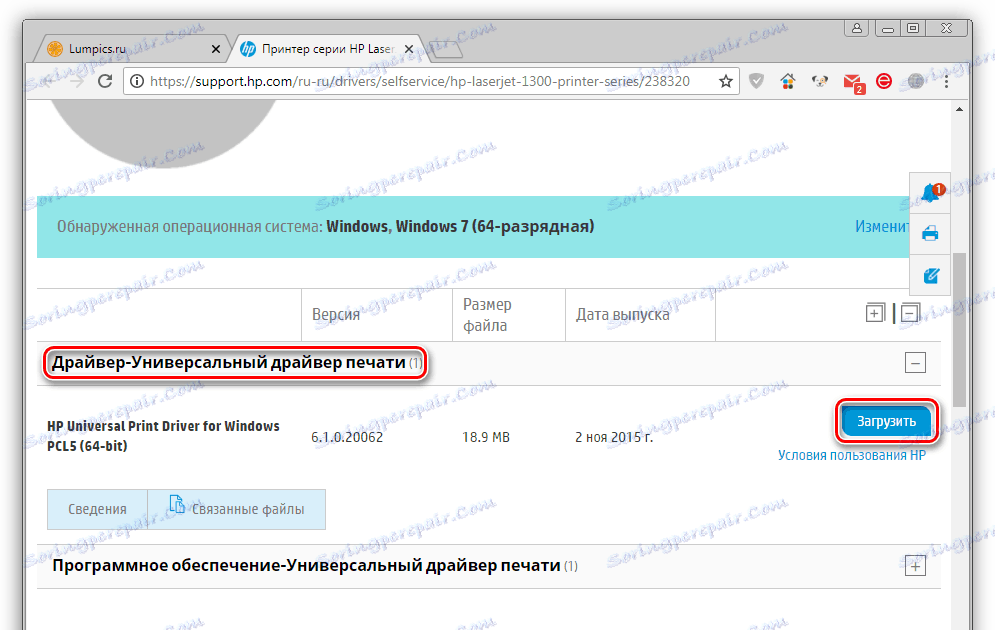Collapse all driver categories with minus icon
This screenshot has width=995, height=630.
(x=910, y=313)
